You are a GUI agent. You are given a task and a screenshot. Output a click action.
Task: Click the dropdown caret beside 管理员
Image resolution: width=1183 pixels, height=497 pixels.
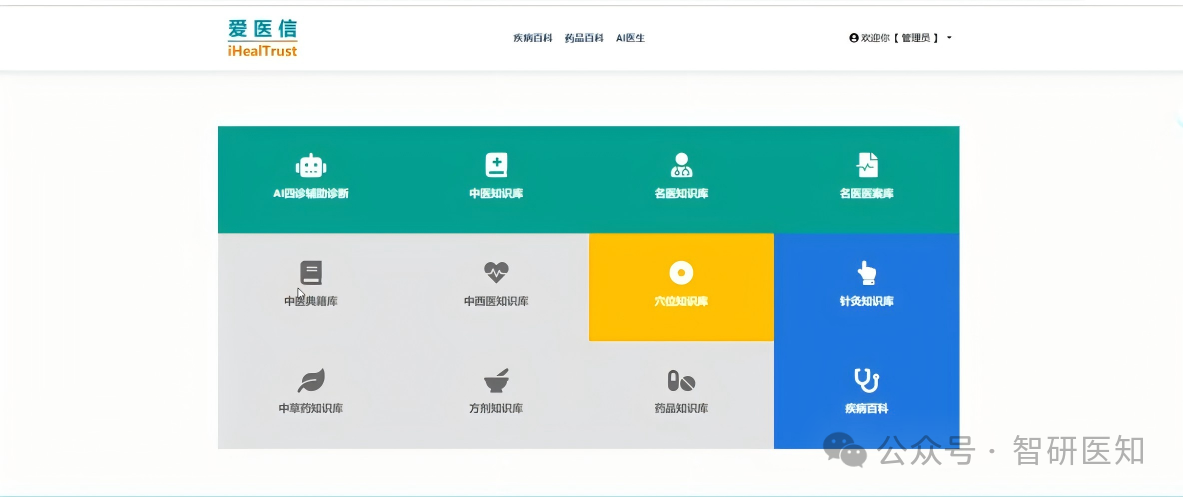click(949, 38)
